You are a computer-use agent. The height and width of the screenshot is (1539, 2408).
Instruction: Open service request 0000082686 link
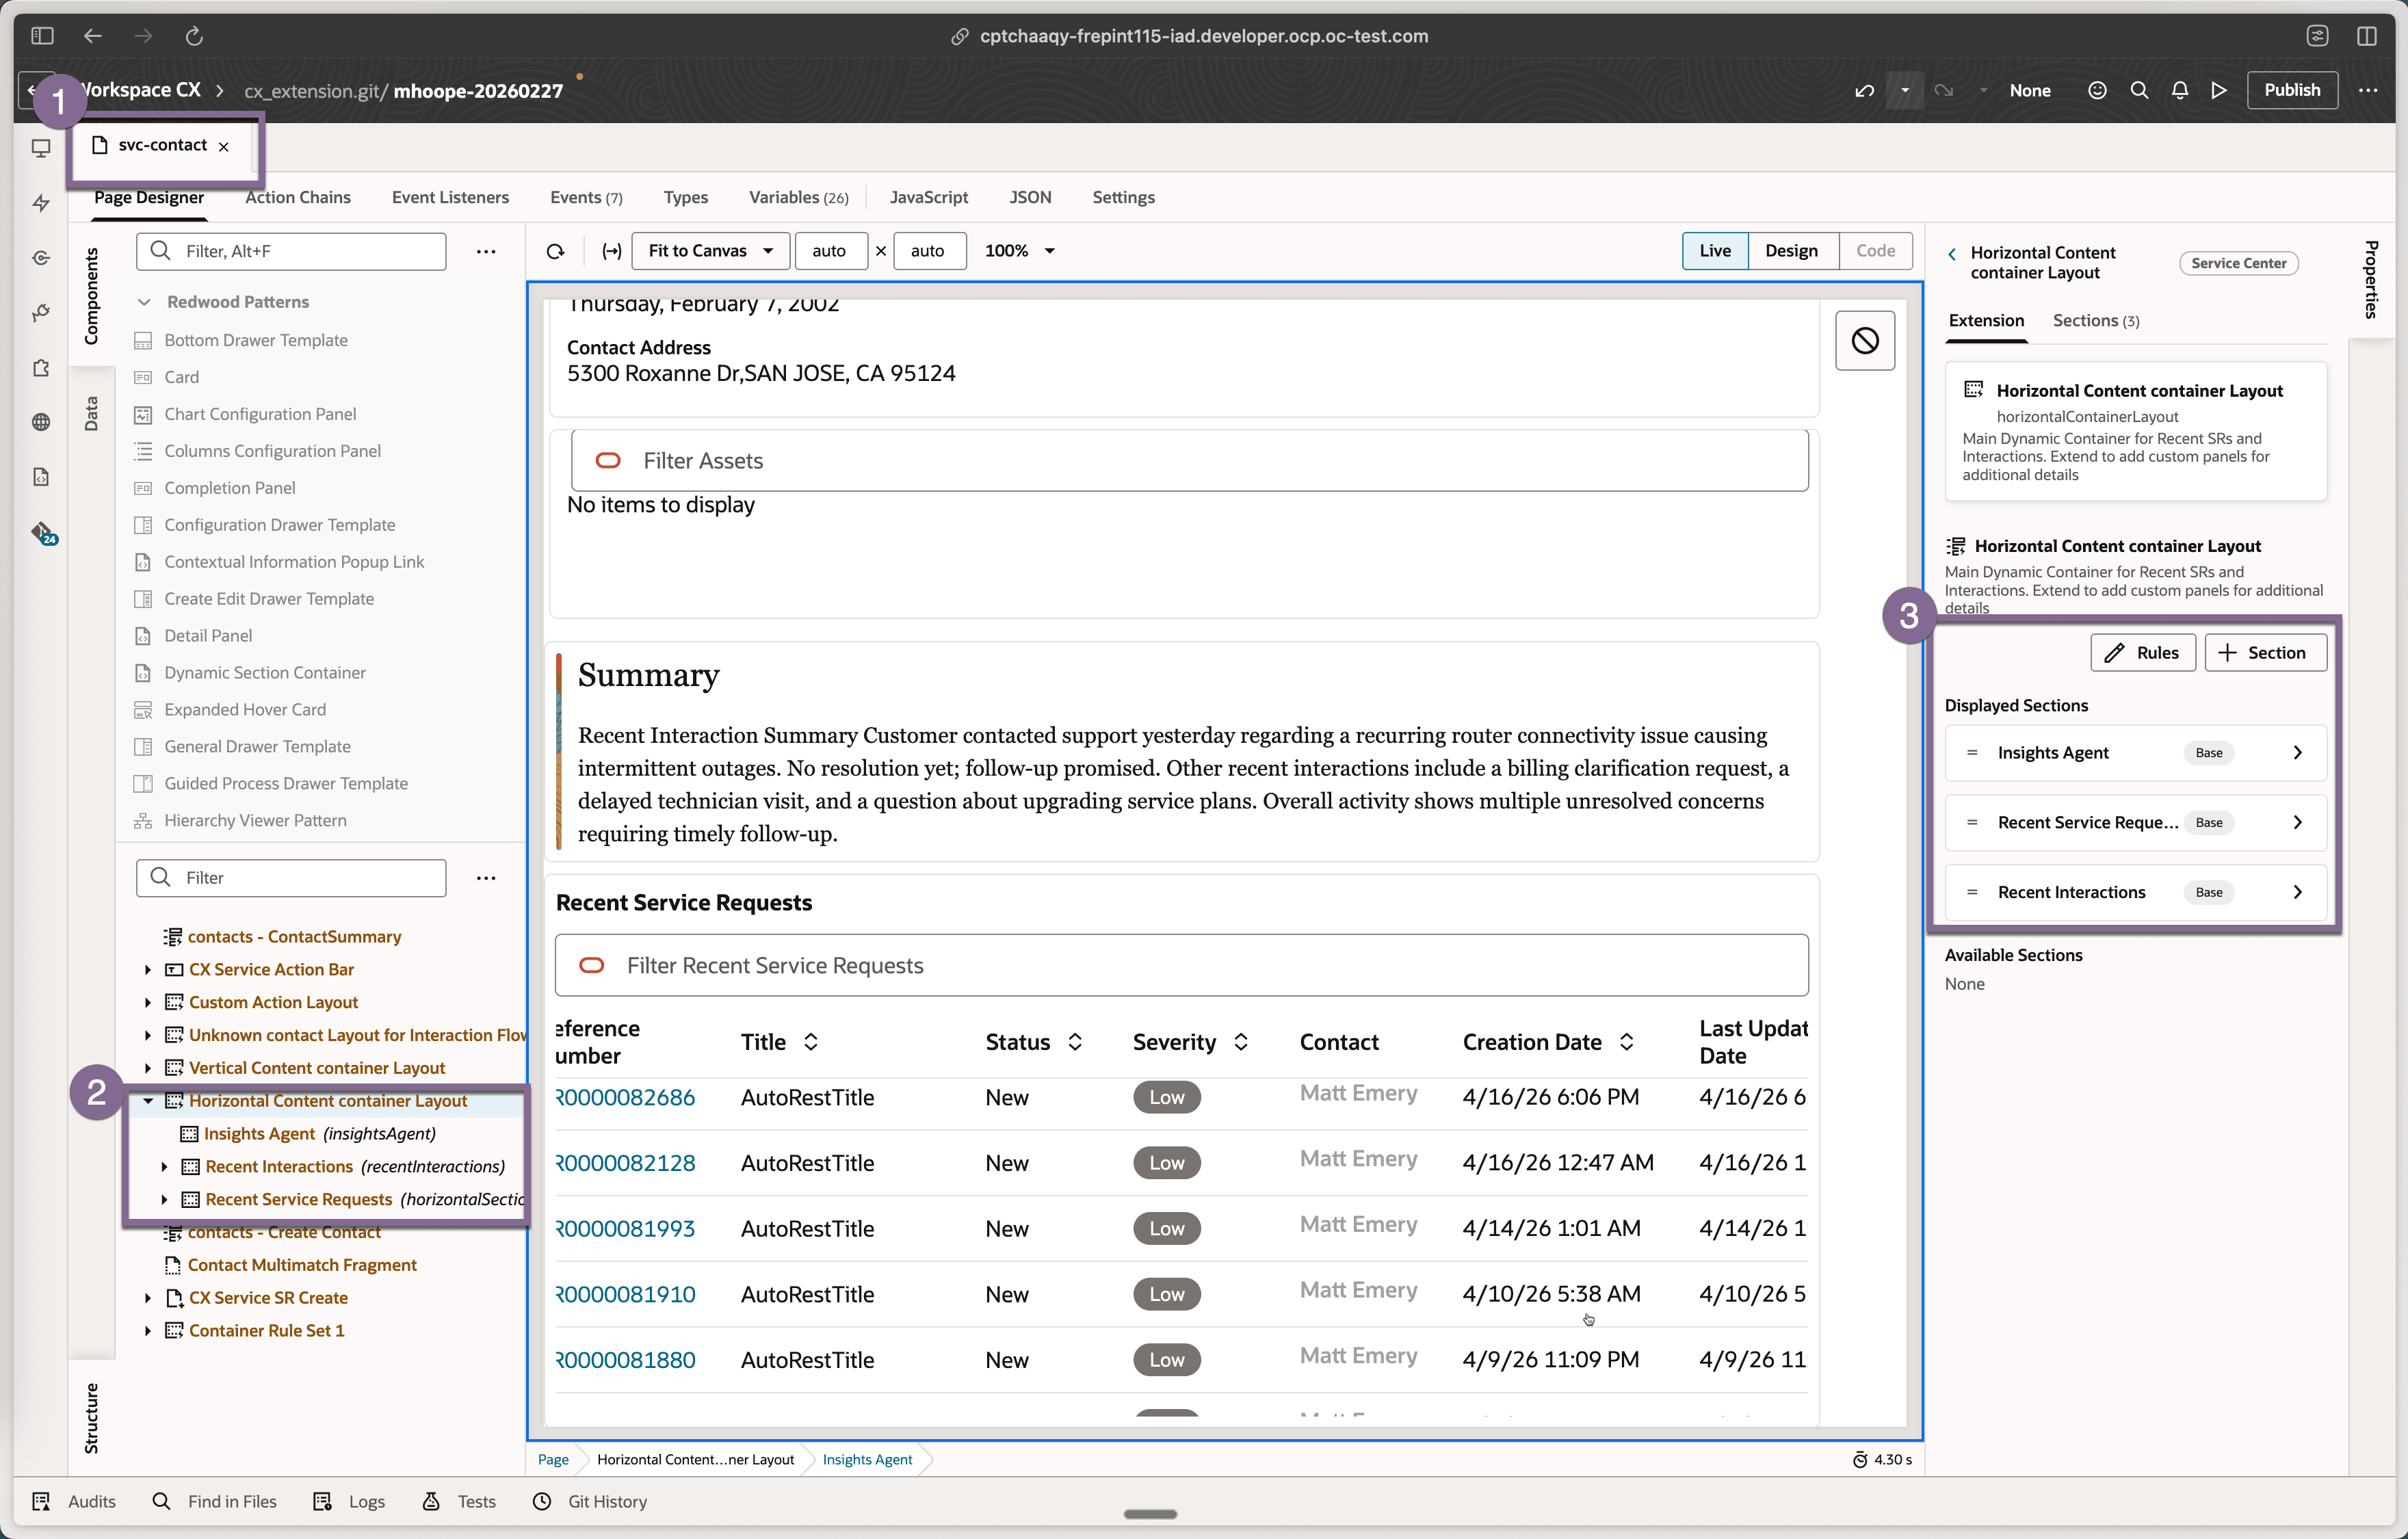(625, 1097)
